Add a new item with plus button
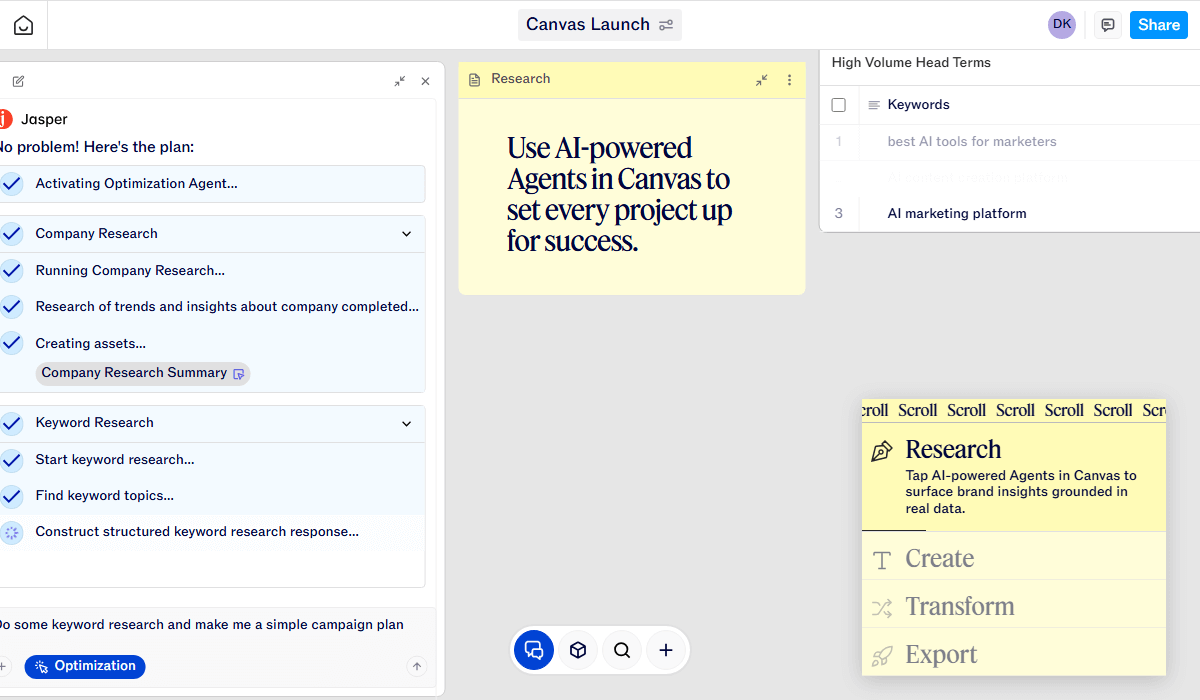Image resolution: width=1200 pixels, height=700 pixels. tap(666, 650)
